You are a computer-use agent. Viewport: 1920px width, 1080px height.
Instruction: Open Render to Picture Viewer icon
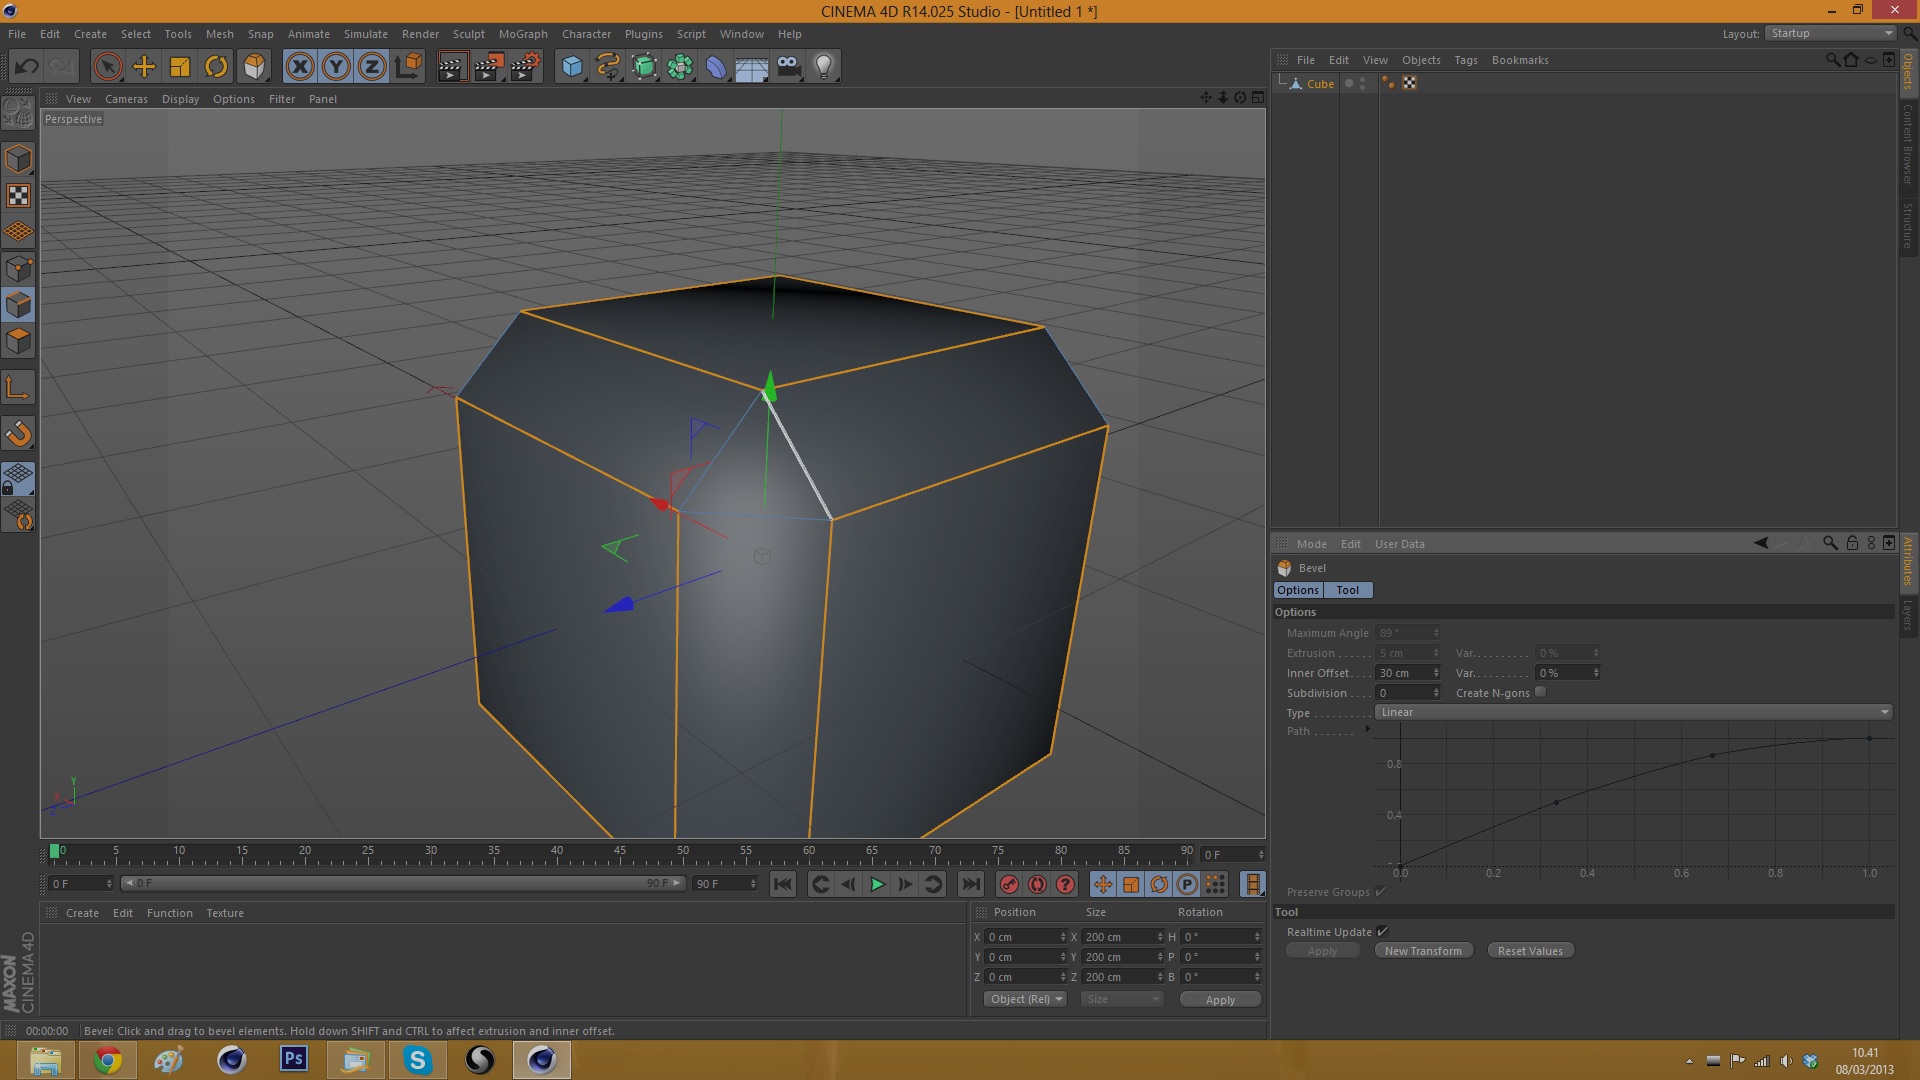(x=488, y=67)
